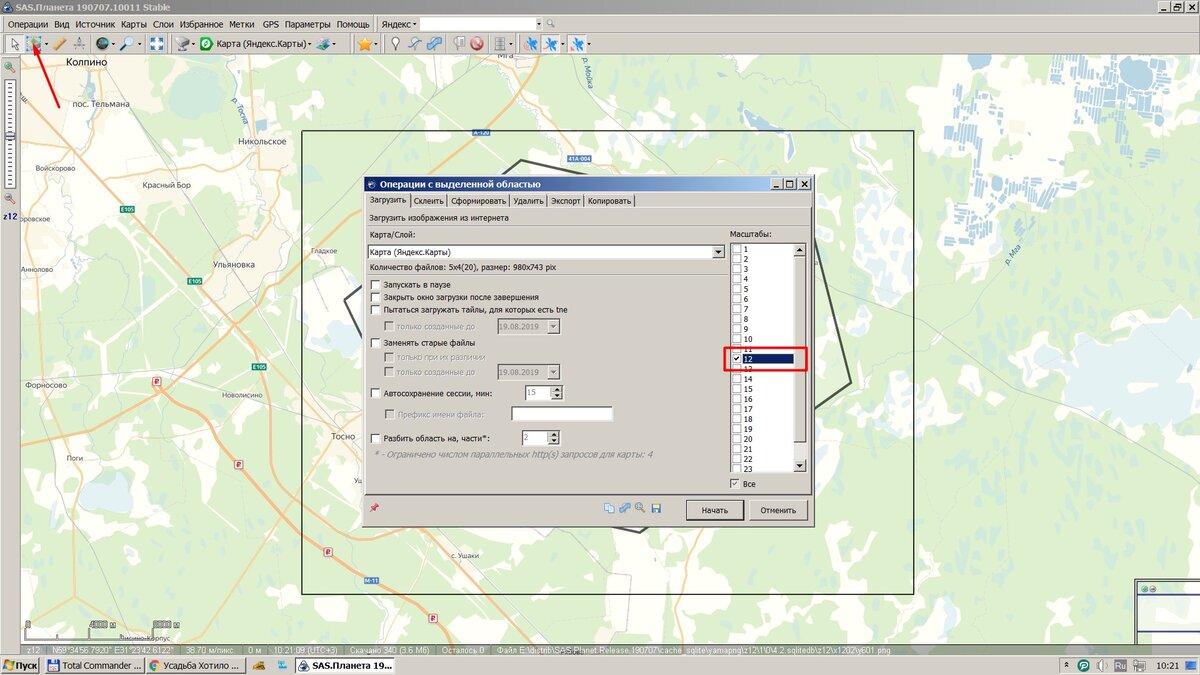Open the Windows Пуск start button
This screenshot has height=675, width=1200.
point(21,665)
